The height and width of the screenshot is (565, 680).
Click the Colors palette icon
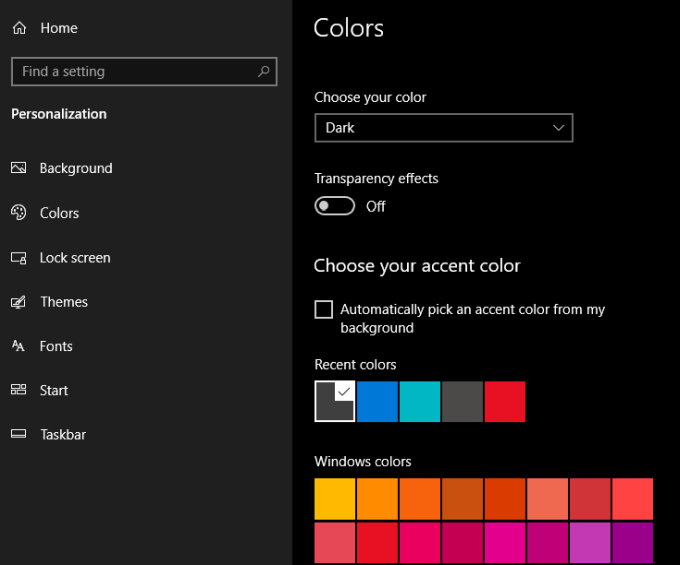tap(19, 213)
